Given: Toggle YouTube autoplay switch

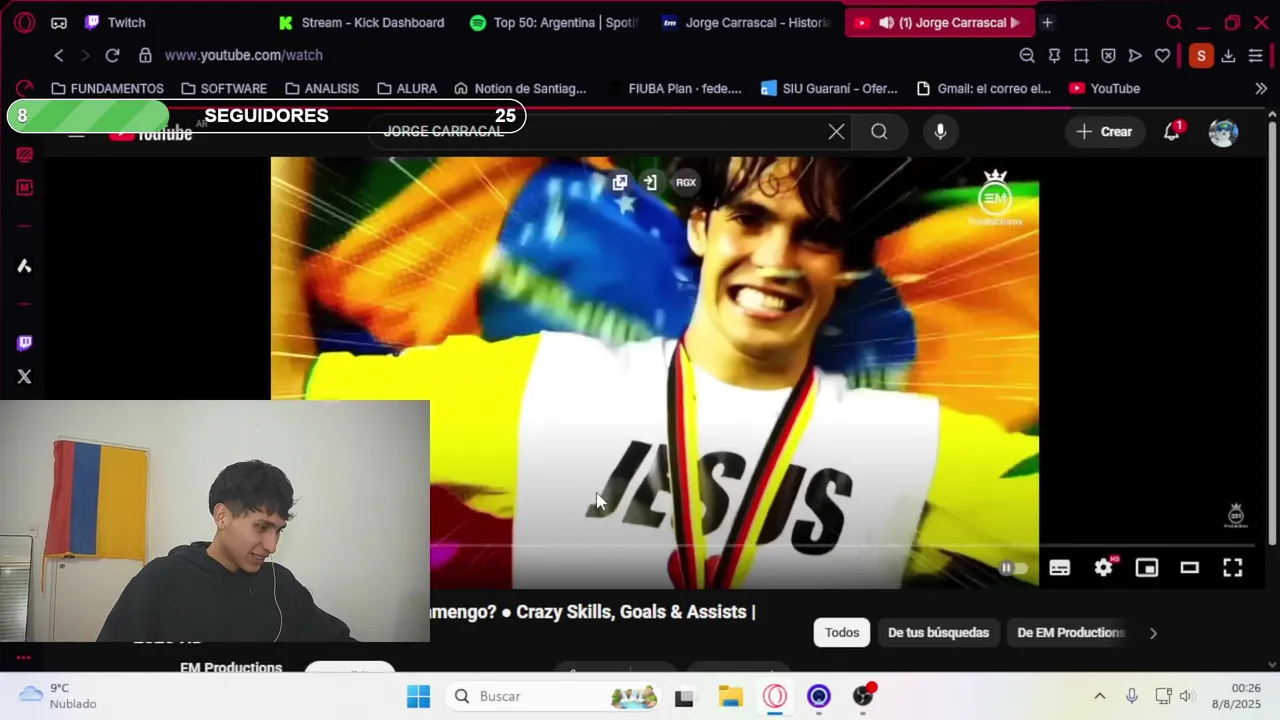Looking at the screenshot, I should (1014, 568).
